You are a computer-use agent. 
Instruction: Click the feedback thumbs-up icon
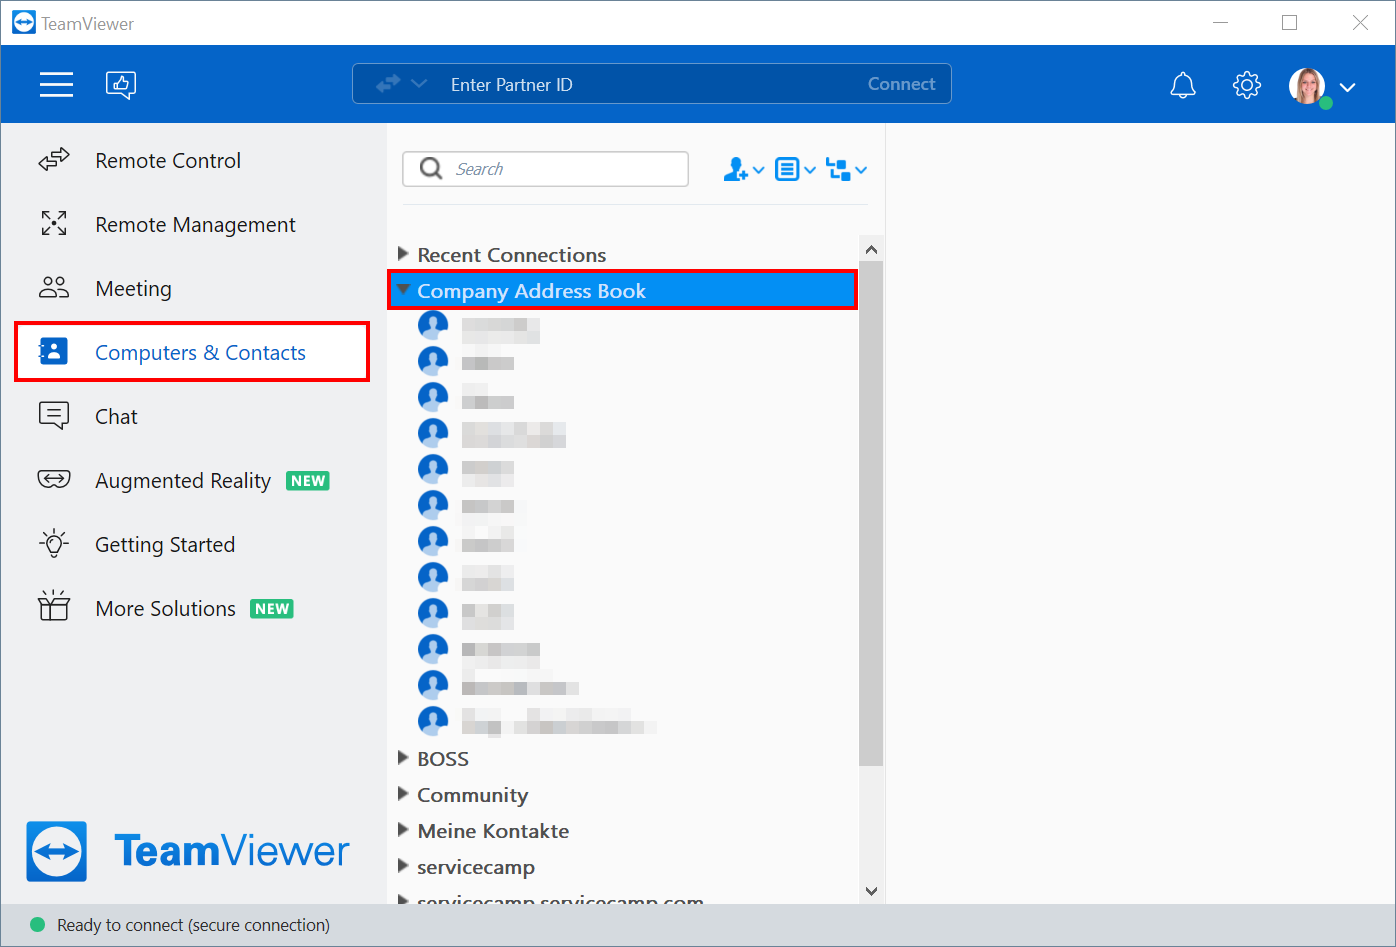pos(121,85)
